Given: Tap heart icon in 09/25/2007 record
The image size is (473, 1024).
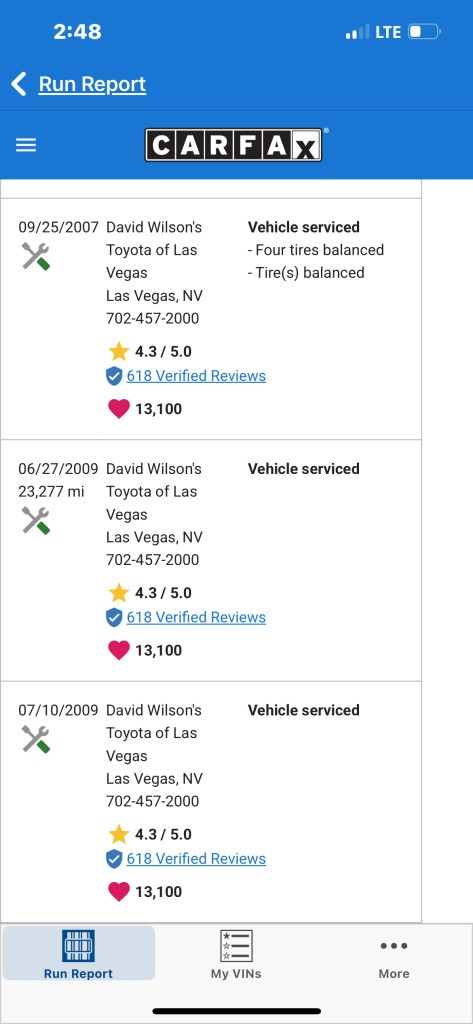Looking at the screenshot, I should click(x=118, y=409).
